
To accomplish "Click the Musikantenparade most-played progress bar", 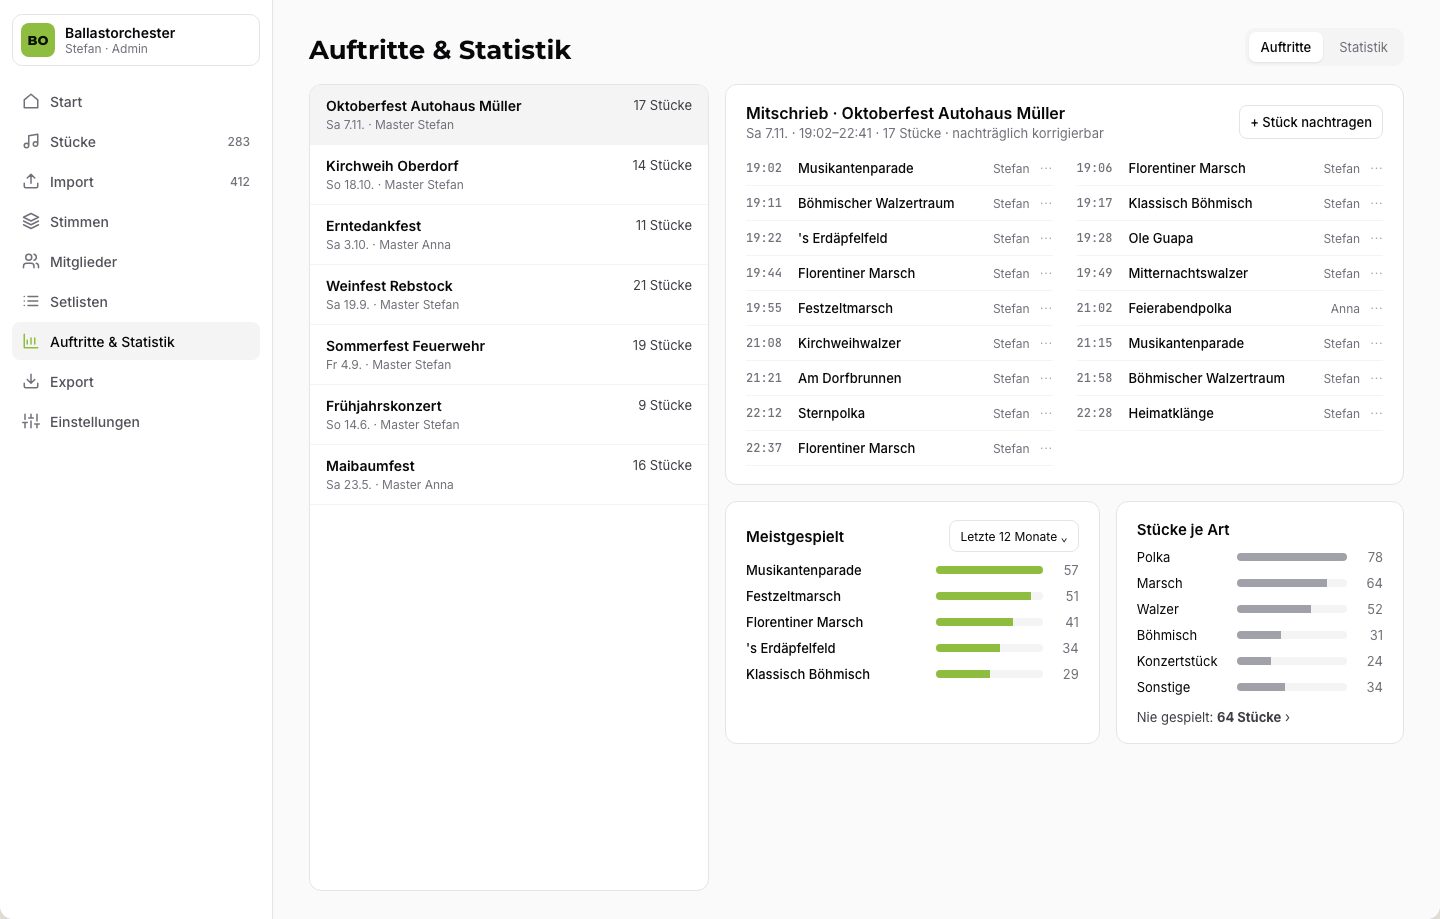I will [x=989, y=570].
